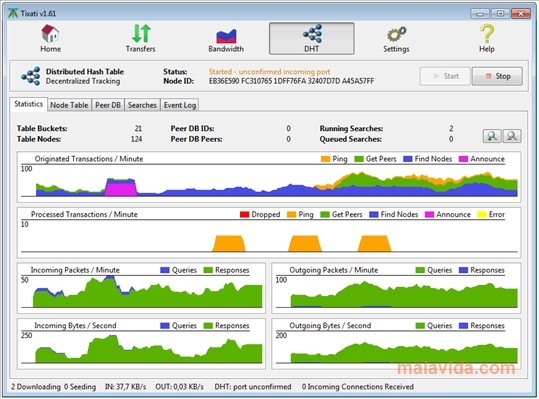Open the Transfers section

click(140, 38)
